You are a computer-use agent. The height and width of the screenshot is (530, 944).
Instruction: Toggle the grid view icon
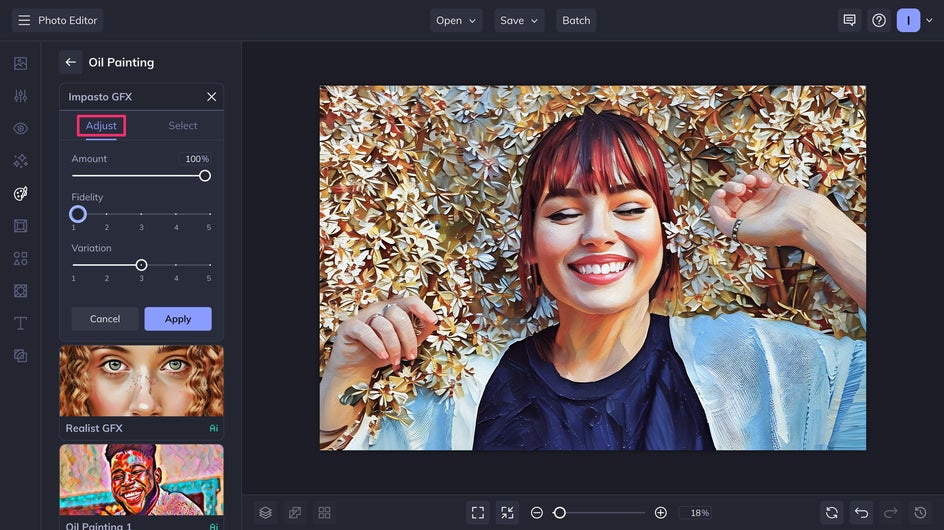pyautogui.click(x=324, y=513)
